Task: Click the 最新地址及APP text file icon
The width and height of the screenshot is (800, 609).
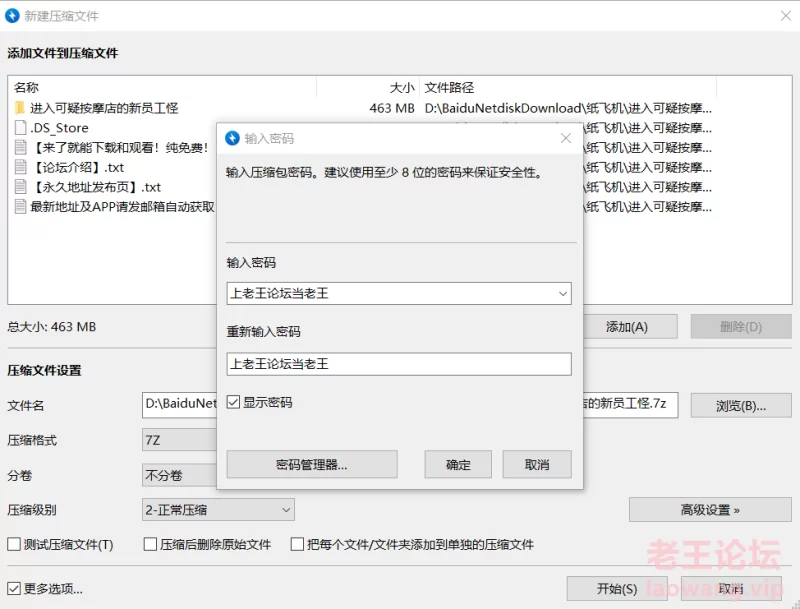Action: pyautogui.click(x=20, y=207)
